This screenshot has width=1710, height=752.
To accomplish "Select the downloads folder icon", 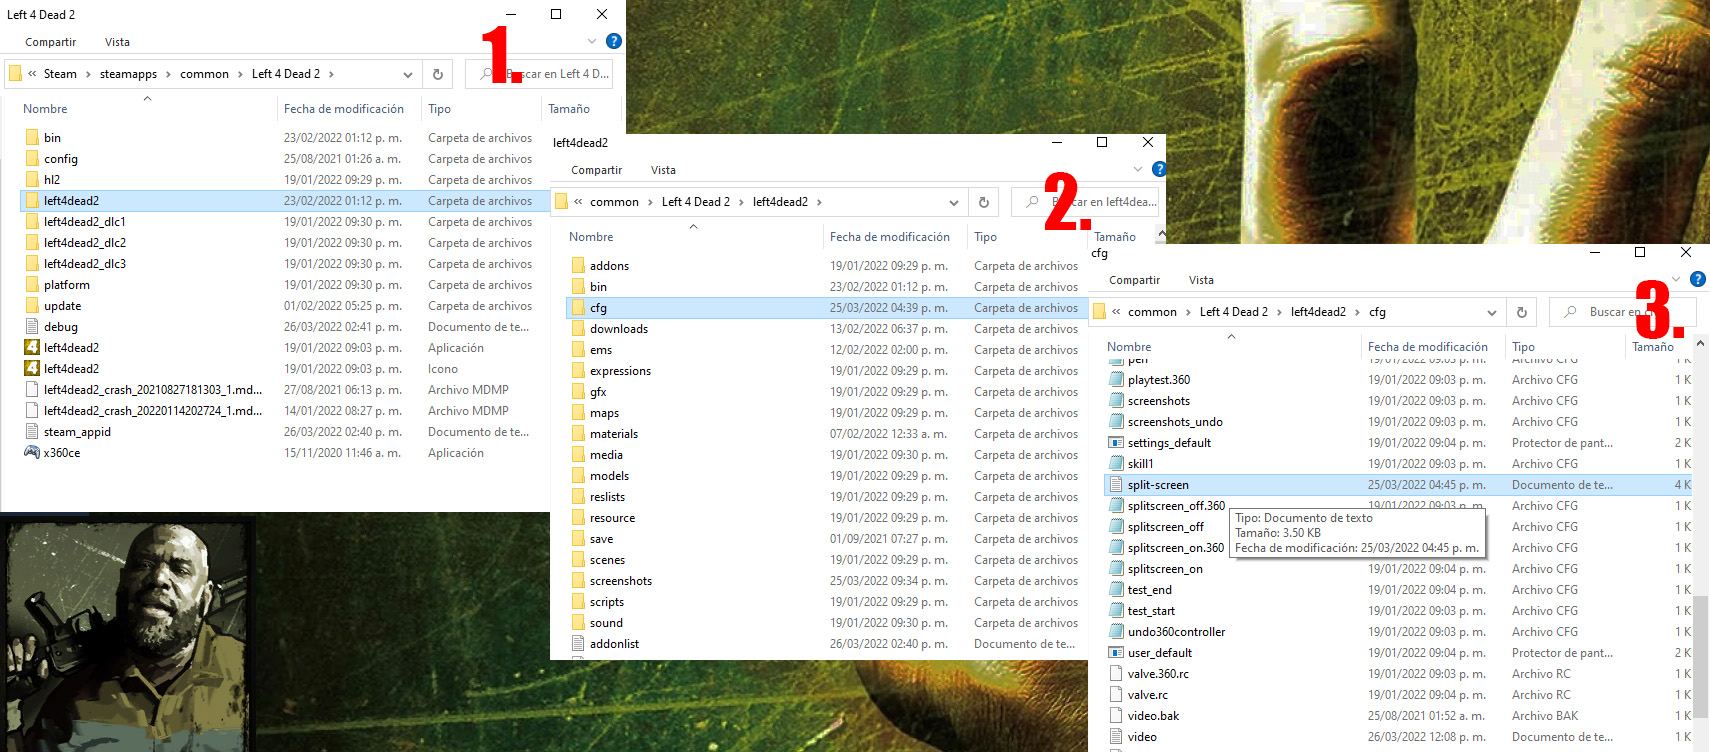I will (x=578, y=329).
